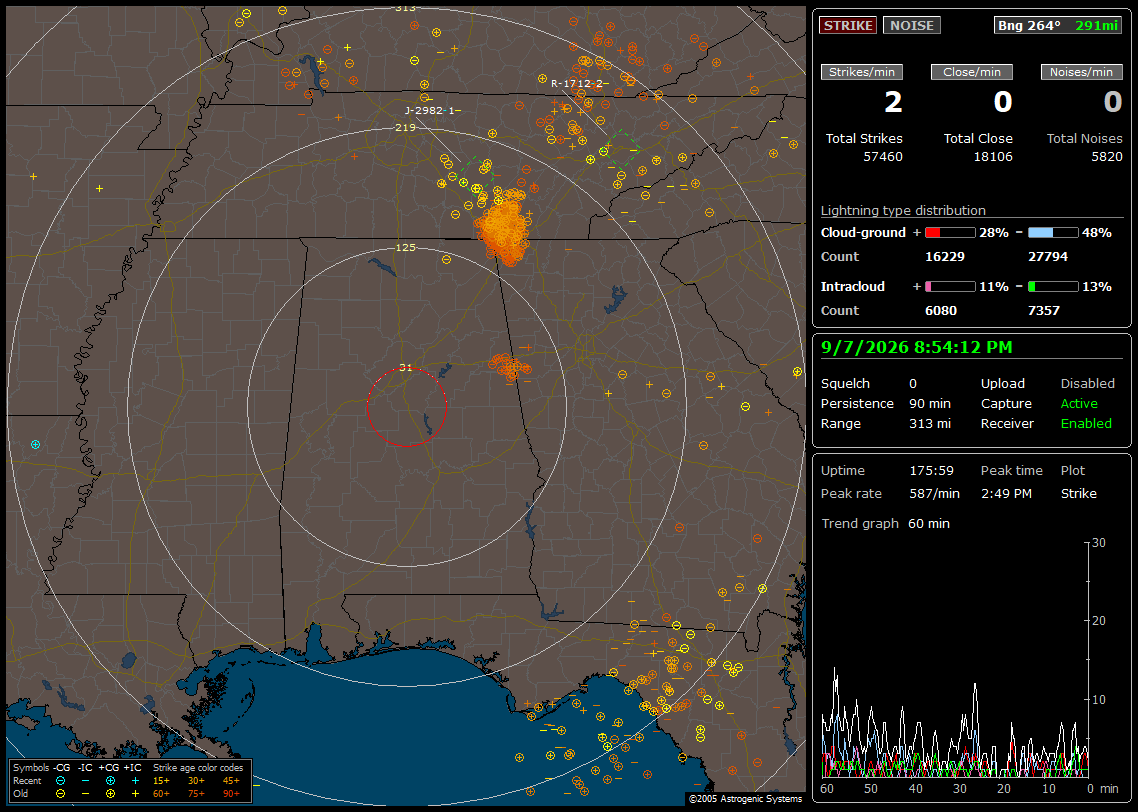Change the Range 313 mi setting
This screenshot has width=1138, height=812.
click(x=930, y=424)
